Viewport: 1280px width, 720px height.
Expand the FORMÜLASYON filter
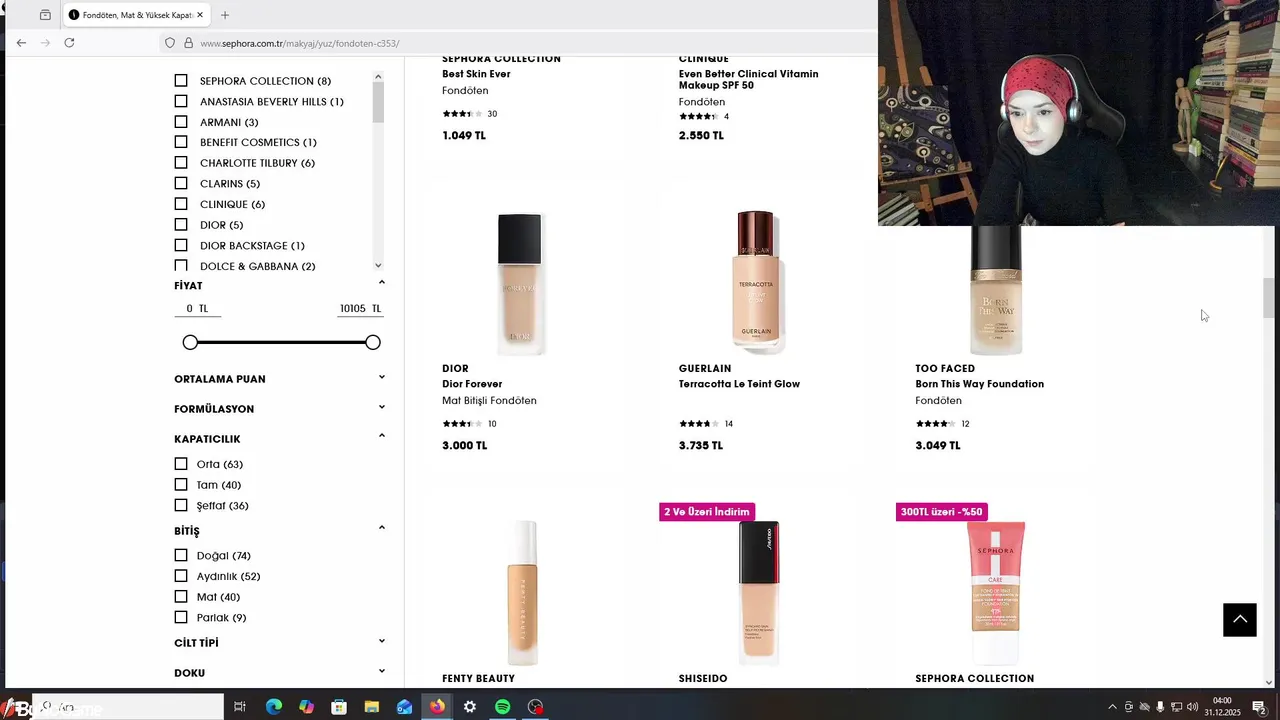[x=382, y=408]
